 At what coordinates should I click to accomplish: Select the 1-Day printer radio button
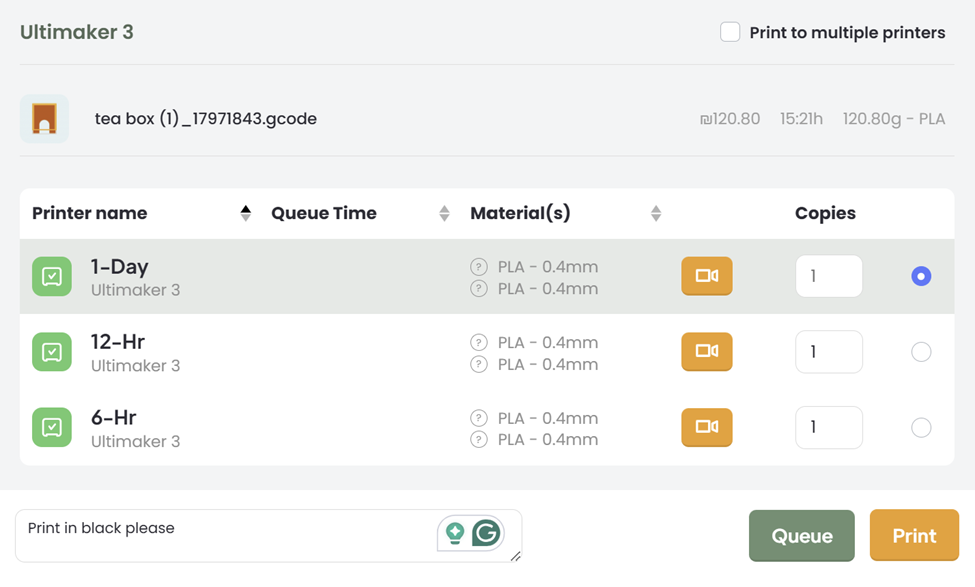(x=921, y=276)
